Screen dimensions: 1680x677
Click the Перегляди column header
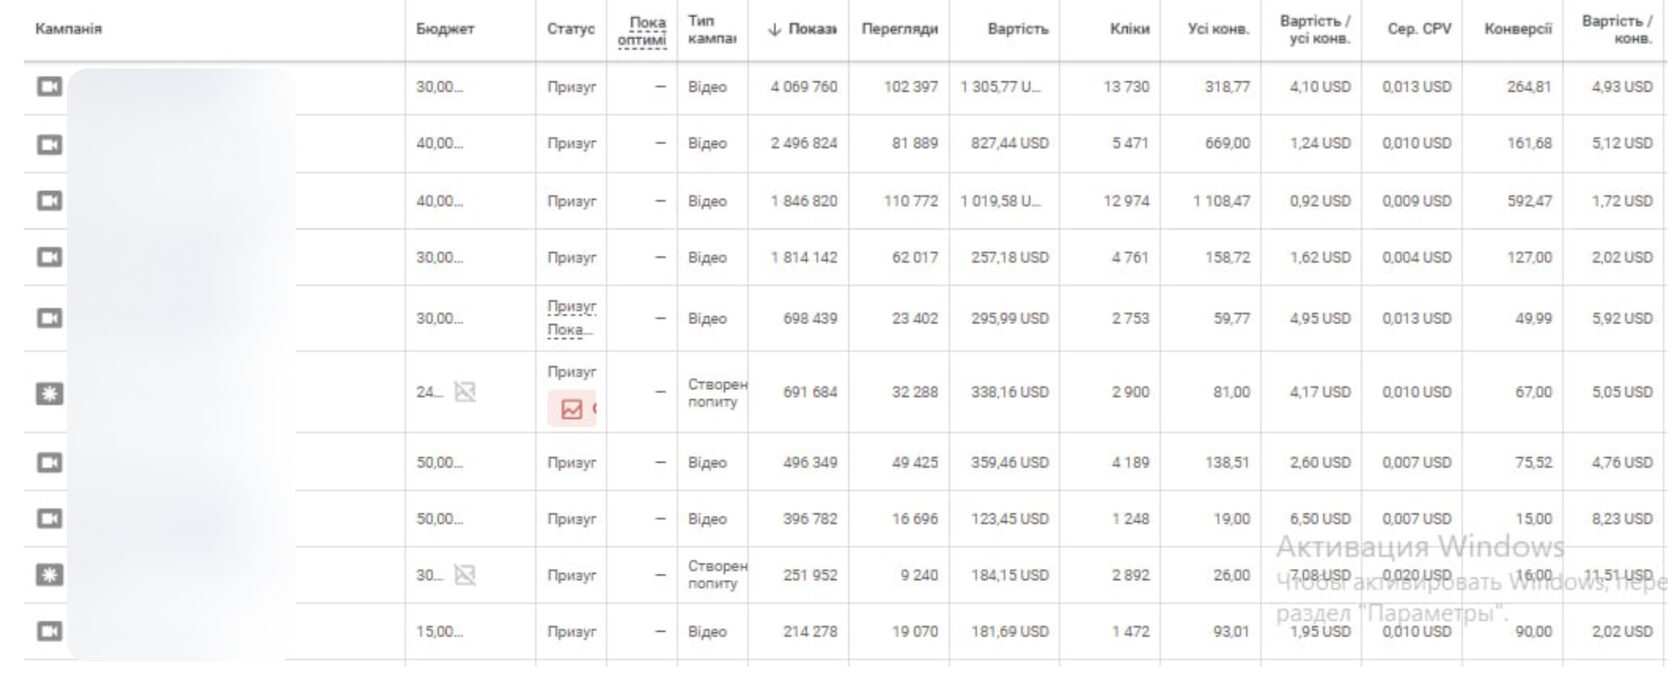click(899, 29)
